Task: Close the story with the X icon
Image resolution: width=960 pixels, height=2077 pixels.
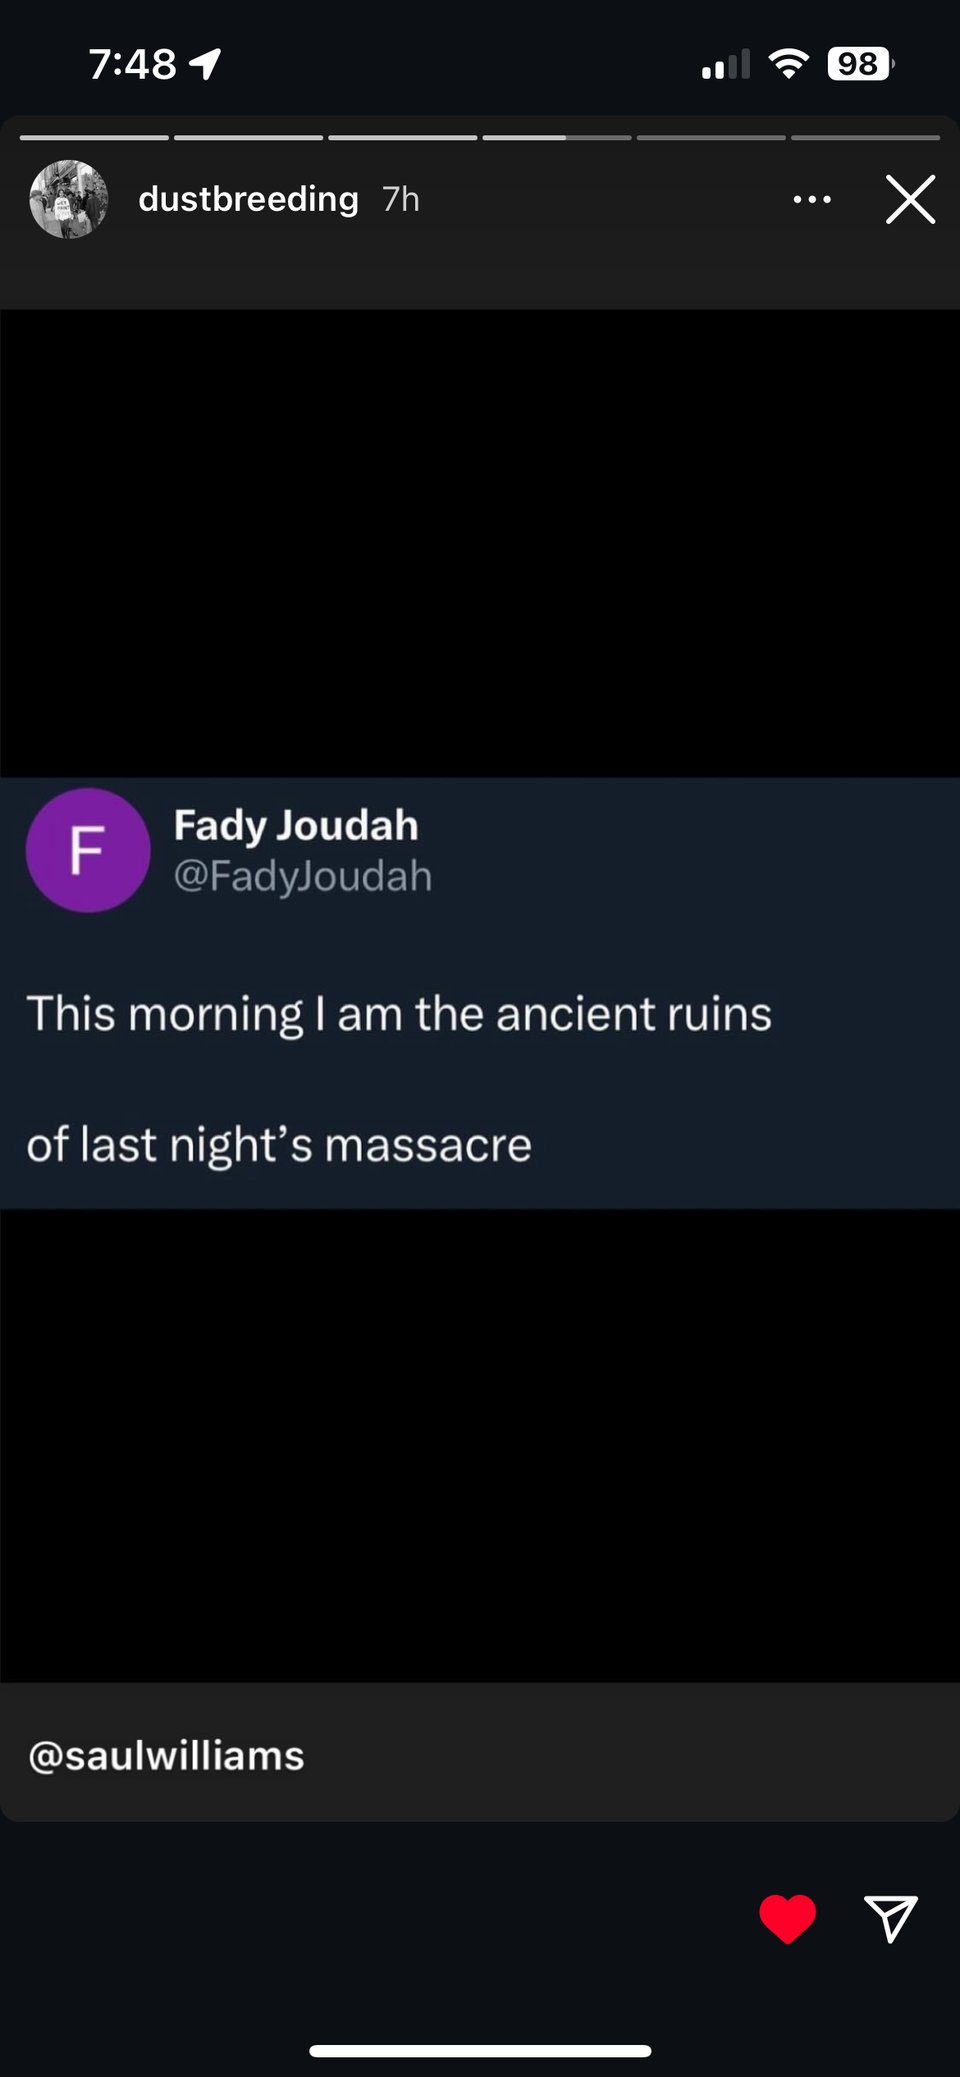Action: [910, 199]
